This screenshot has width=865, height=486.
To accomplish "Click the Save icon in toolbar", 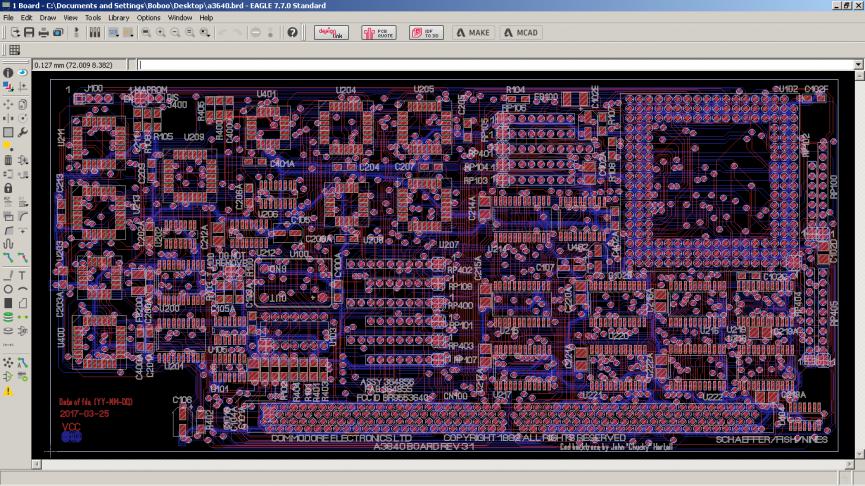I will [x=29, y=33].
